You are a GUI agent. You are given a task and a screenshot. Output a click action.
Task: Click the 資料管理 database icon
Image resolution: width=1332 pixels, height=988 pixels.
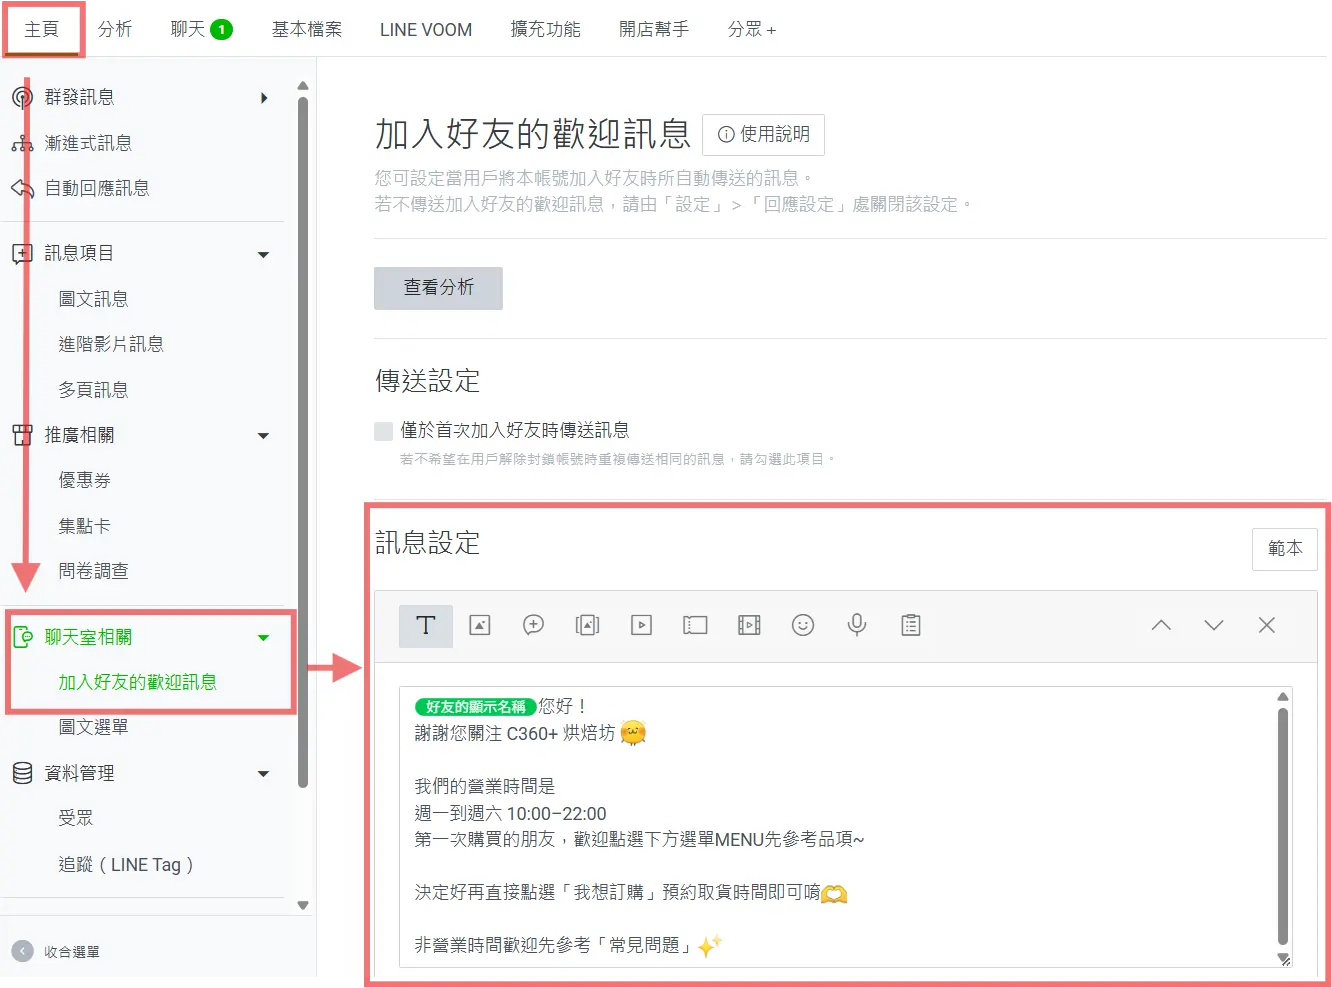pyautogui.click(x=22, y=773)
